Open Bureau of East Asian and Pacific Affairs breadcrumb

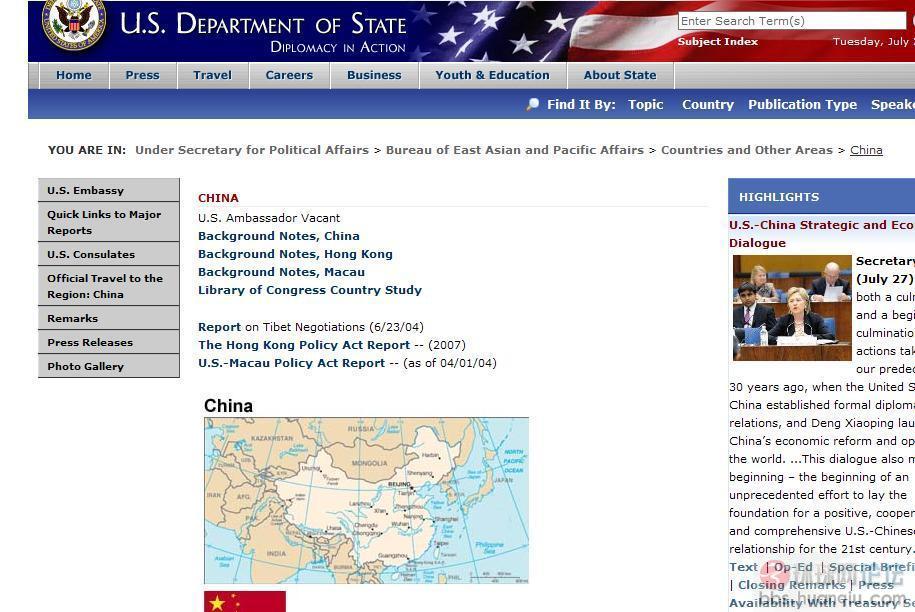click(x=515, y=150)
